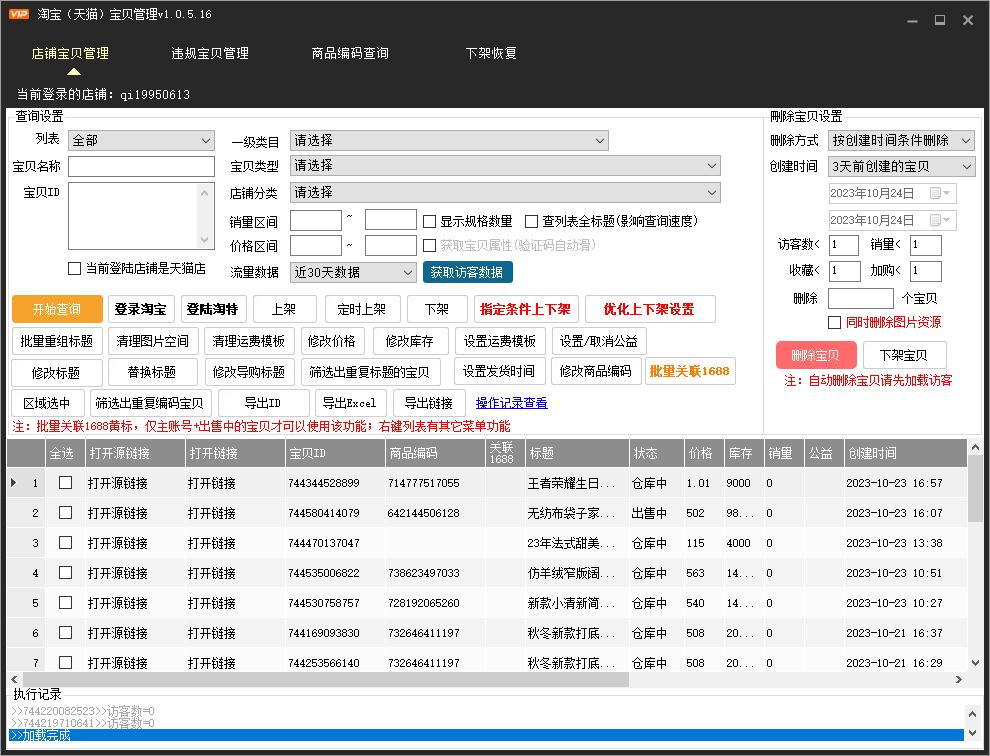Click the row 1 current-row arrow indicator
990x756 pixels.
[14, 483]
